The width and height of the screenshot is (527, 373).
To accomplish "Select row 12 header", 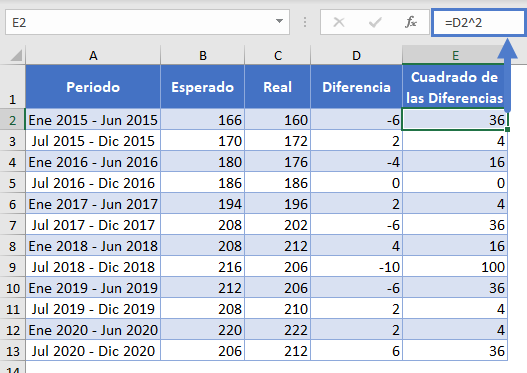I will click(12, 330).
